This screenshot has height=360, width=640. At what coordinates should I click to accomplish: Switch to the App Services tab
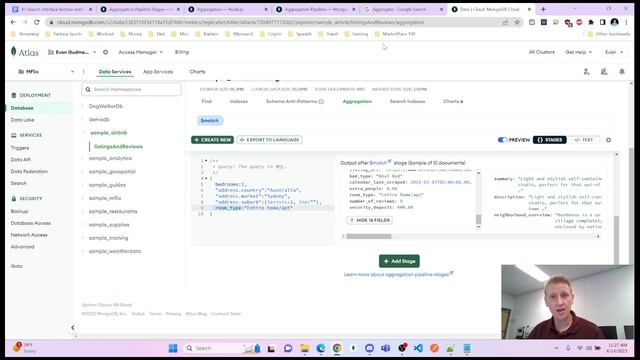tap(158, 72)
